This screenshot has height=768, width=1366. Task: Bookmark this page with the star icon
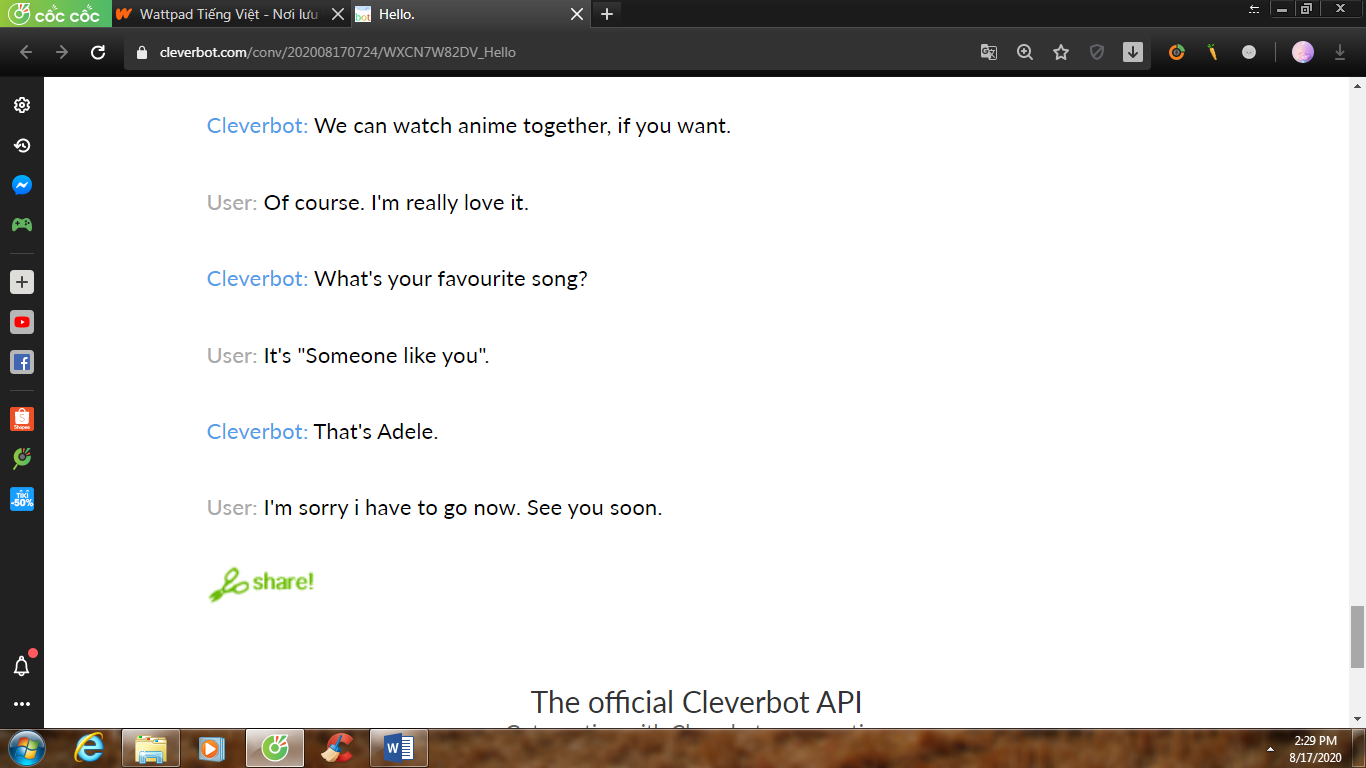tap(1061, 52)
